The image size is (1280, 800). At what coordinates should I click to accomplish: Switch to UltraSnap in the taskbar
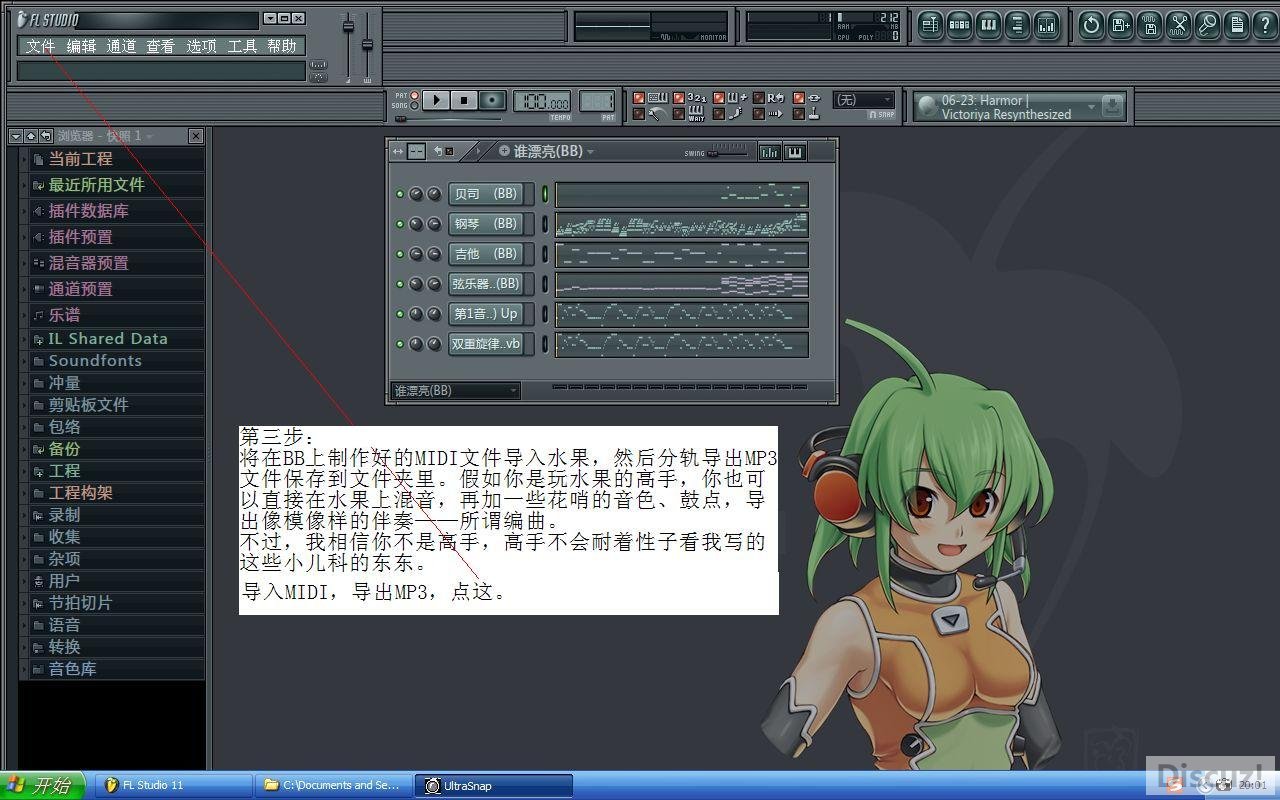pos(494,786)
